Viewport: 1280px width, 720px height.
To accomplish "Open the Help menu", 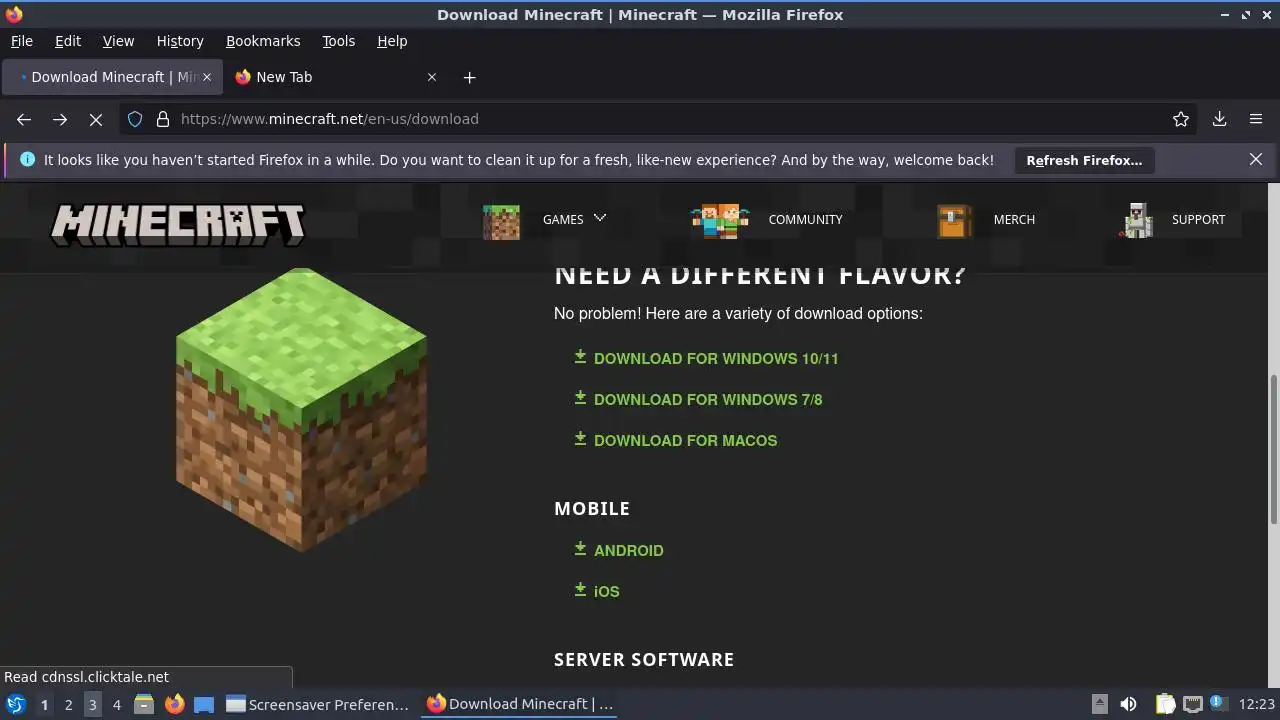I will tap(392, 41).
